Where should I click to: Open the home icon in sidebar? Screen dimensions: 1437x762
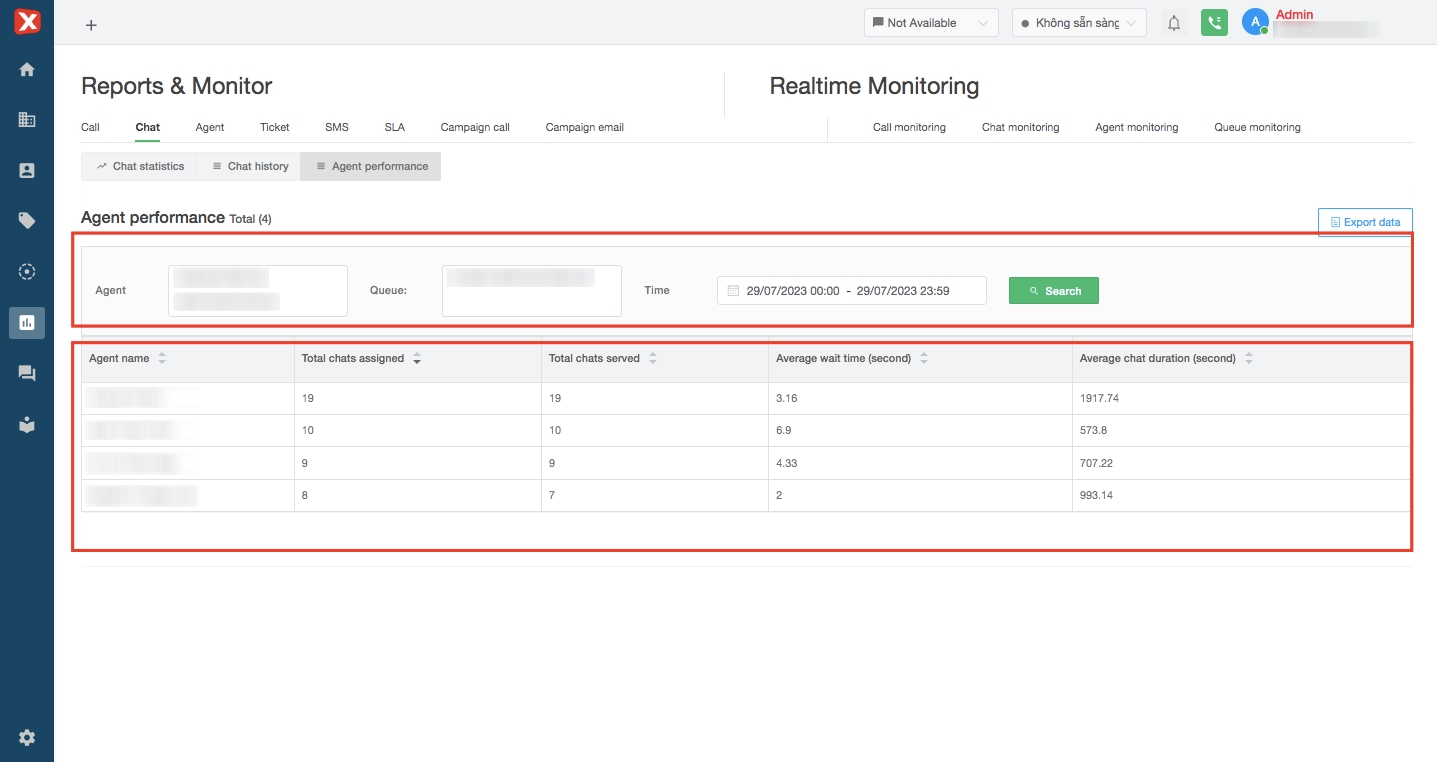tap(27, 69)
